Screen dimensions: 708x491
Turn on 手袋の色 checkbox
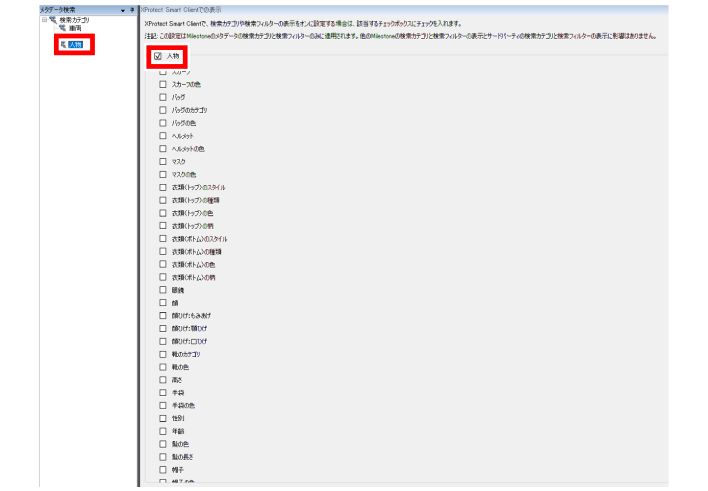(x=163, y=406)
